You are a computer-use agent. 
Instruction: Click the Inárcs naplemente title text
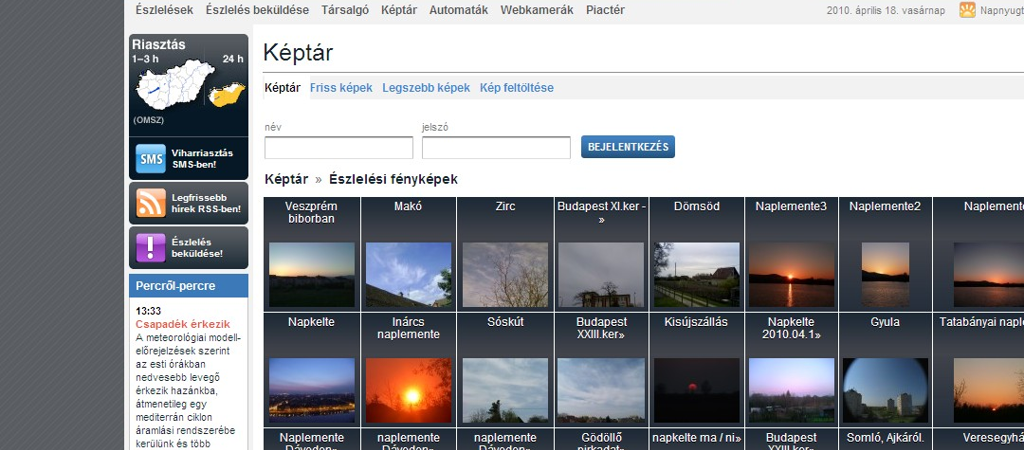408,328
